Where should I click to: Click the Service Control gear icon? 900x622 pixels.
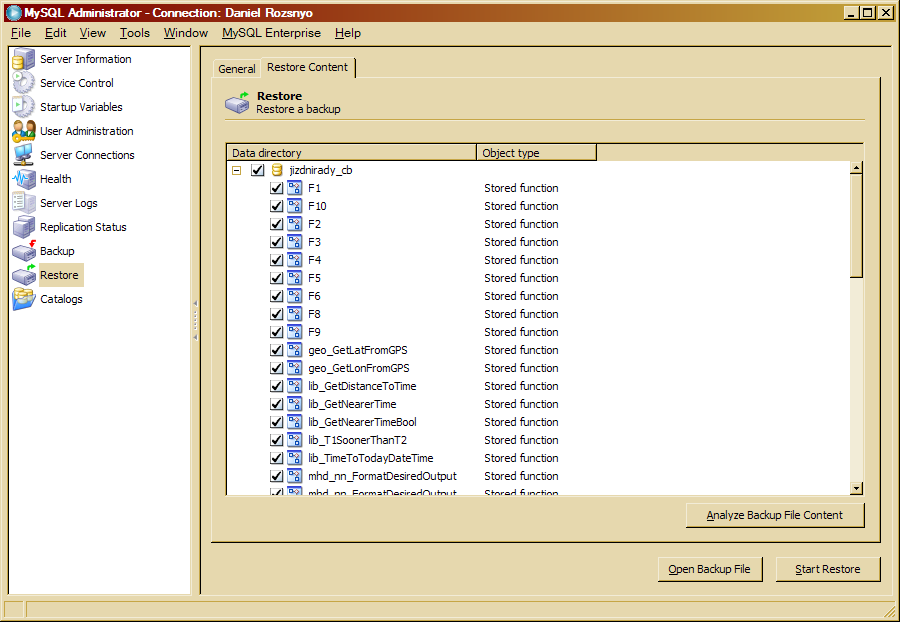coord(24,83)
